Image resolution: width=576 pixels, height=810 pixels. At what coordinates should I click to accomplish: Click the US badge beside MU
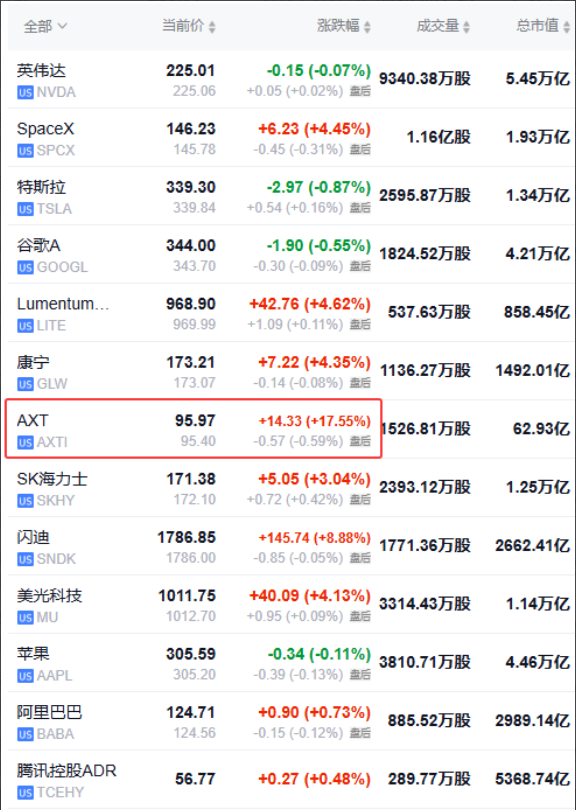(x=25, y=618)
